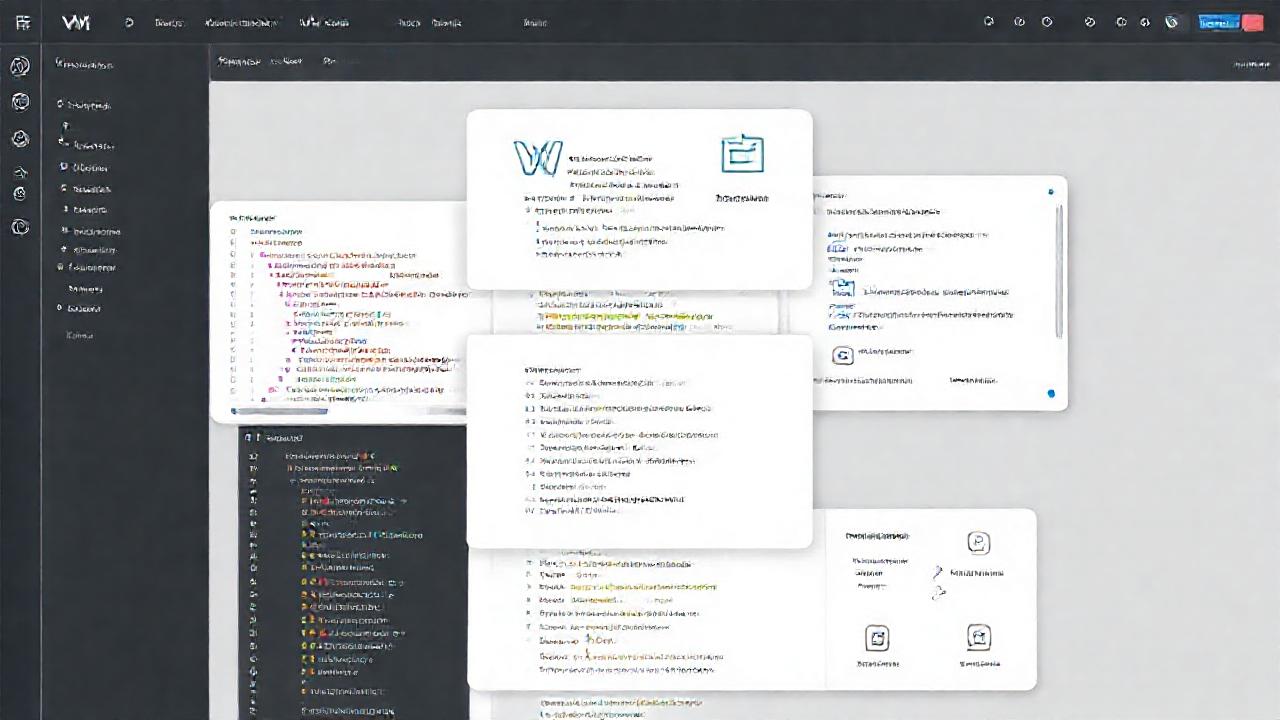
Task: Click horizontal scrollbar under light code card
Action: [281, 411]
